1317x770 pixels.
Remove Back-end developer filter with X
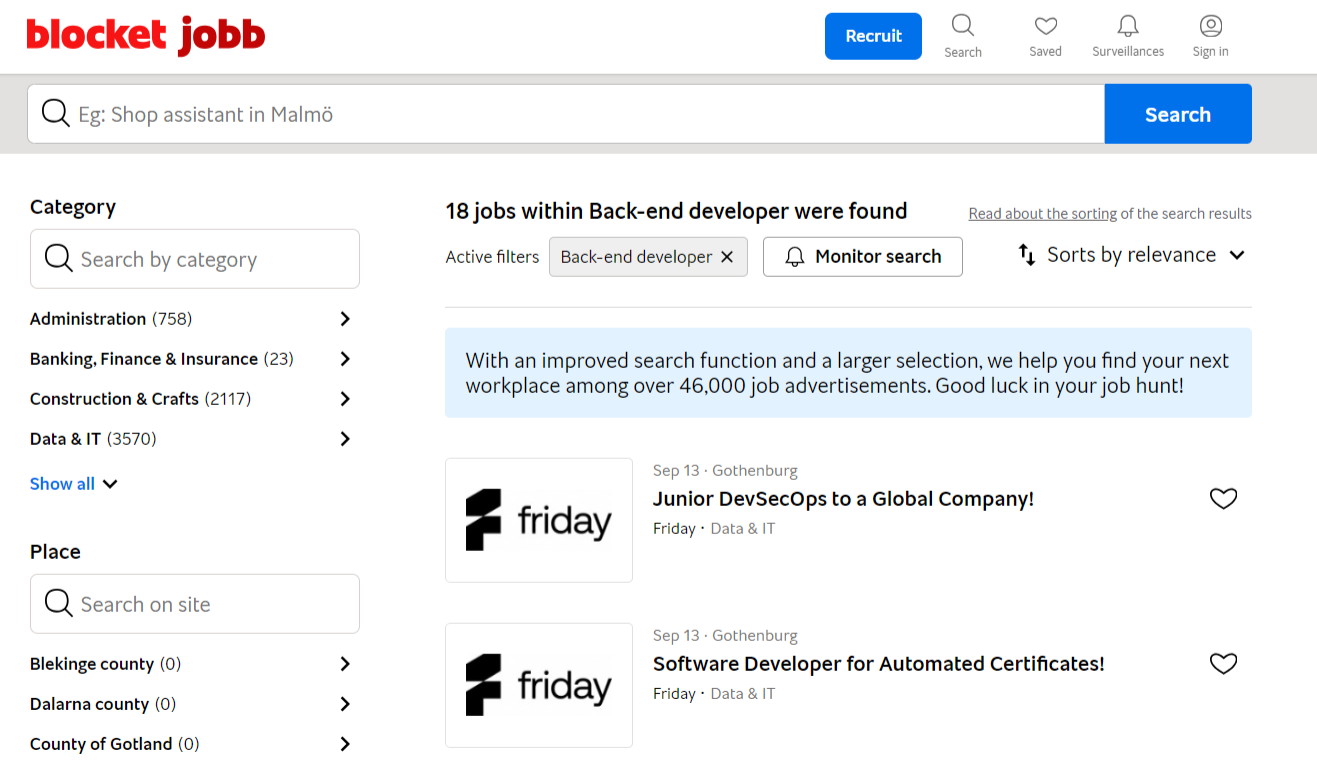tap(727, 257)
